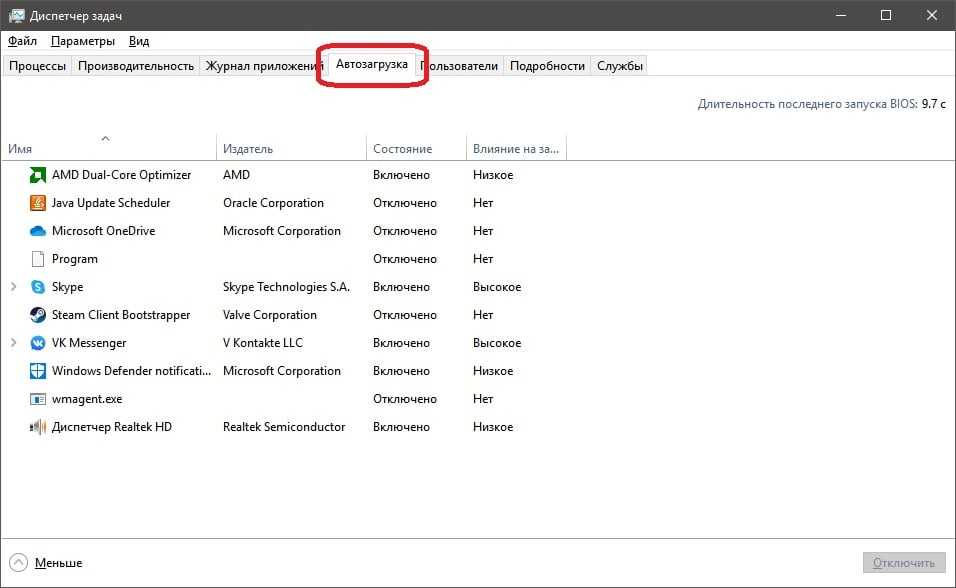Image resolution: width=956 pixels, height=588 pixels.
Task: Expand the VK Messenger entry chevron
Action: tap(13, 343)
